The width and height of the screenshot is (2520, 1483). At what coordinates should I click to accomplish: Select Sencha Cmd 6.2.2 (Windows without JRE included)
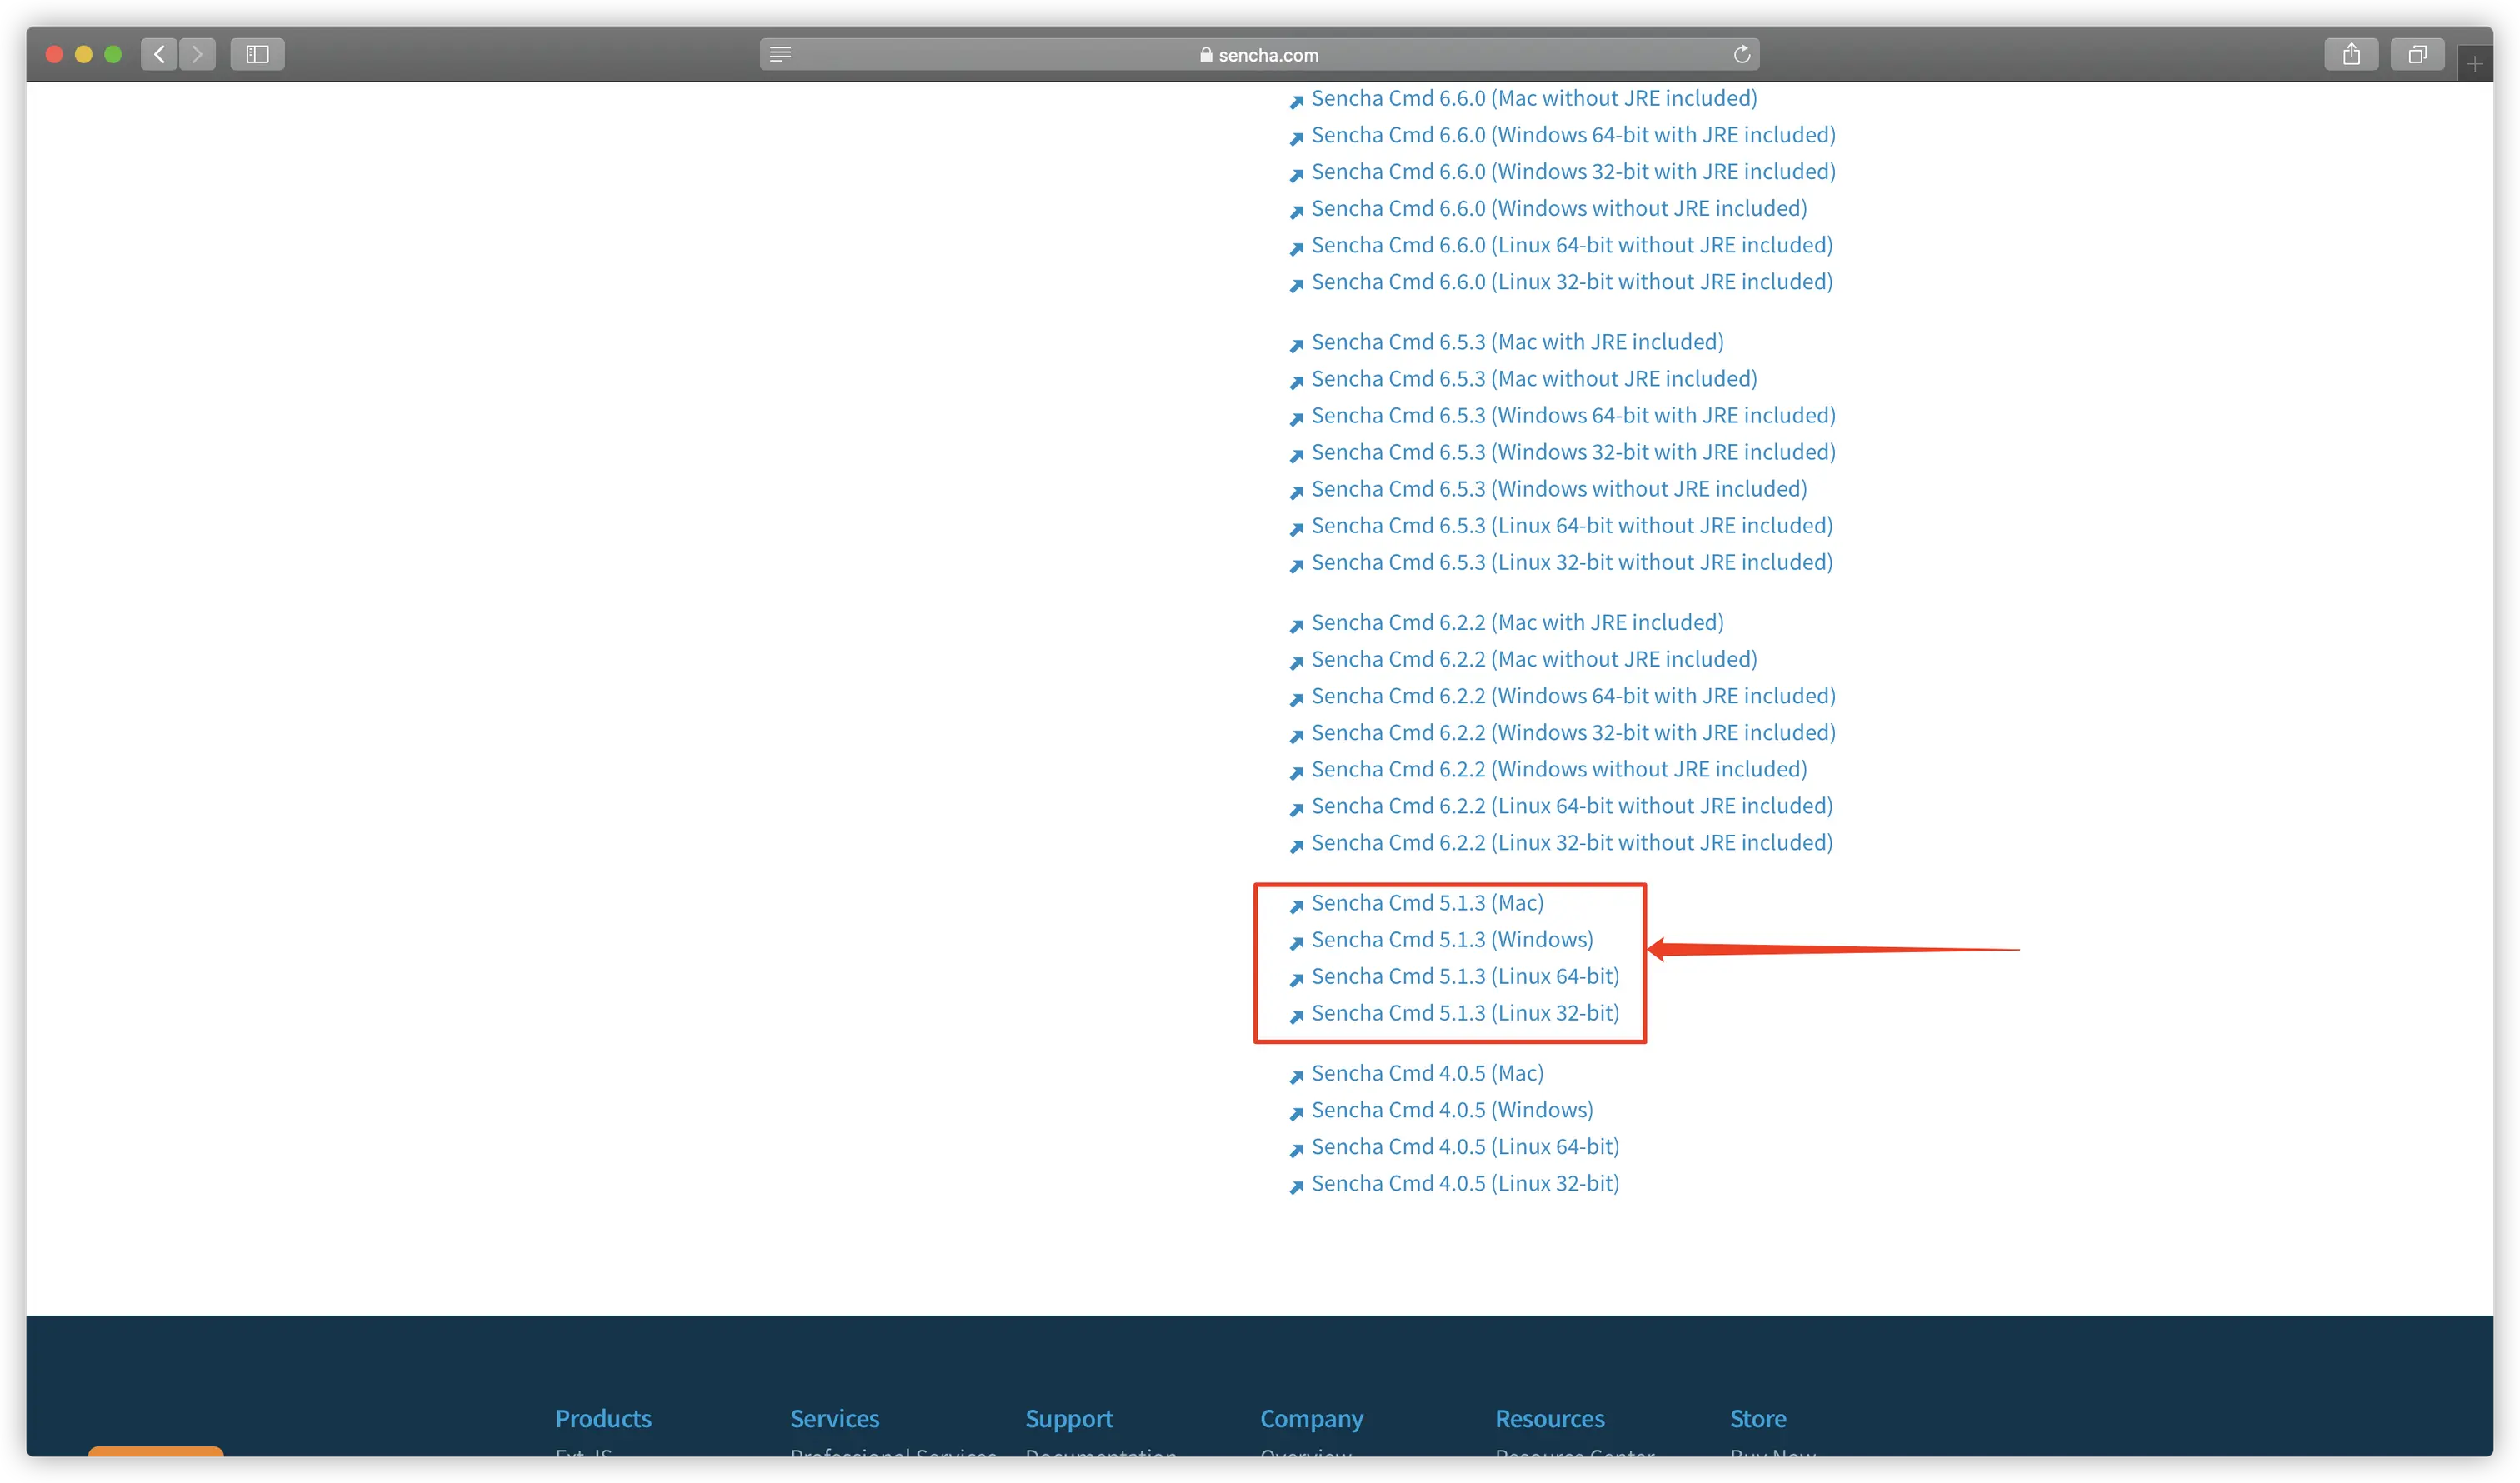click(x=1558, y=769)
